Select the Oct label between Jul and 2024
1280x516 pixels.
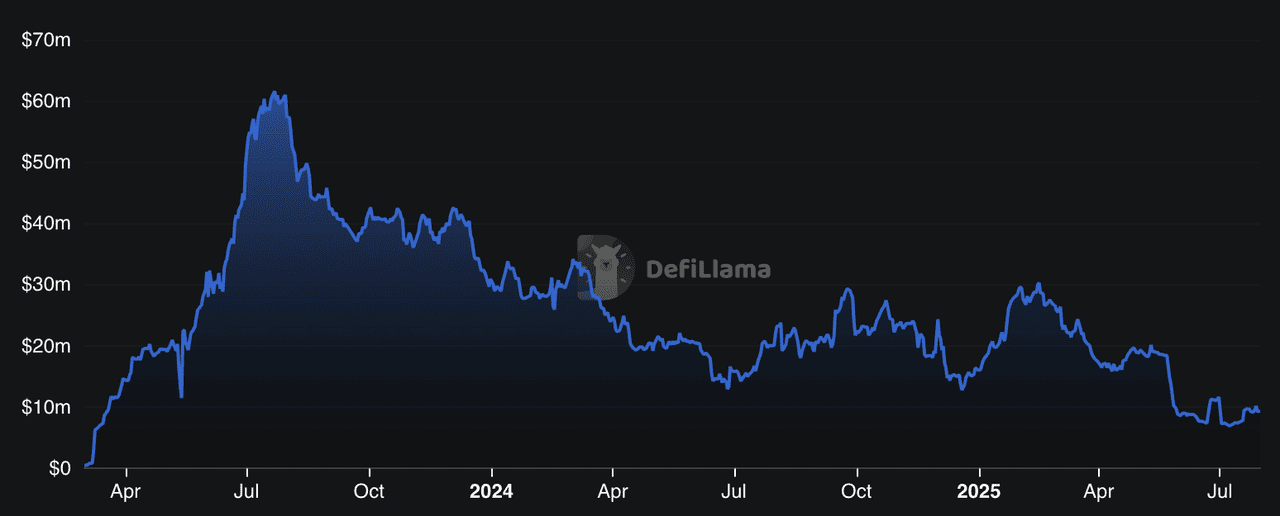click(x=369, y=492)
